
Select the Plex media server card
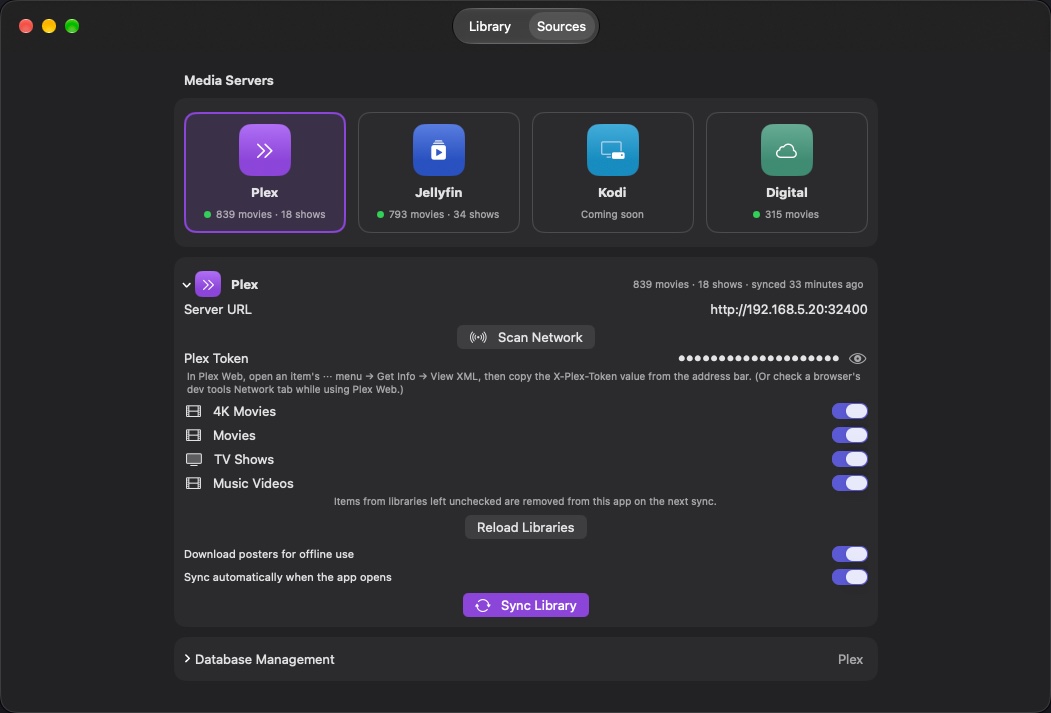point(265,172)
